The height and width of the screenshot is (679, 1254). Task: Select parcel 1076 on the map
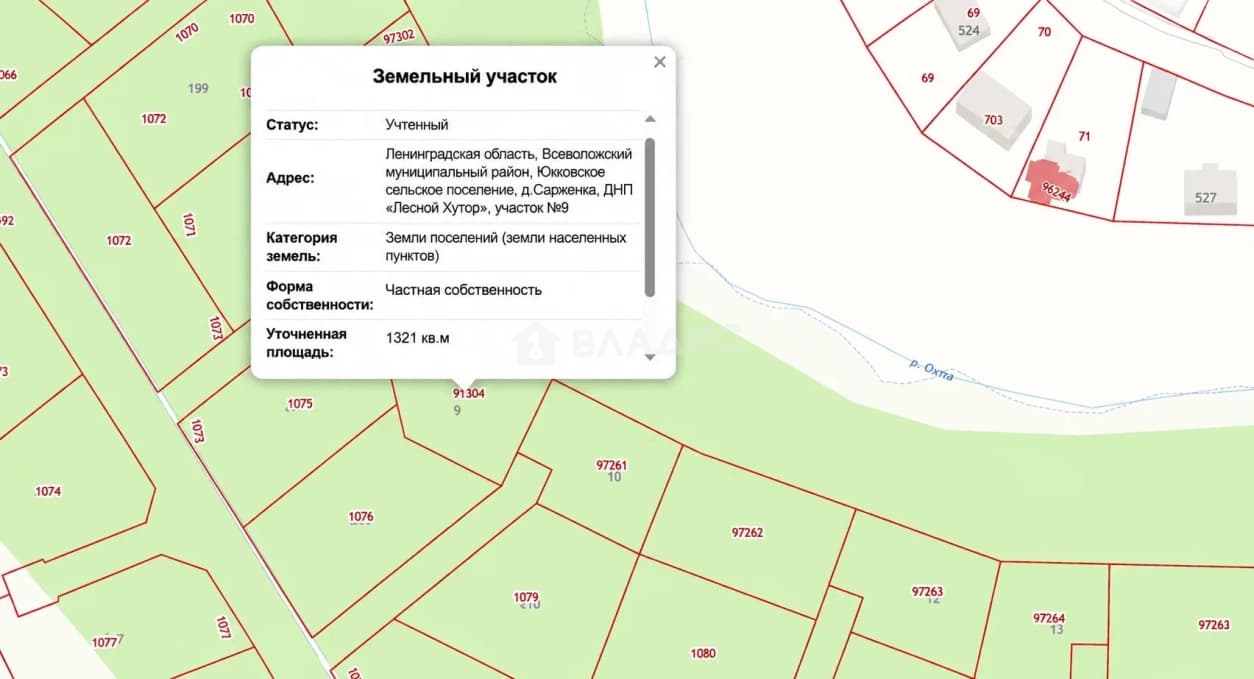(x=361, y=517)
